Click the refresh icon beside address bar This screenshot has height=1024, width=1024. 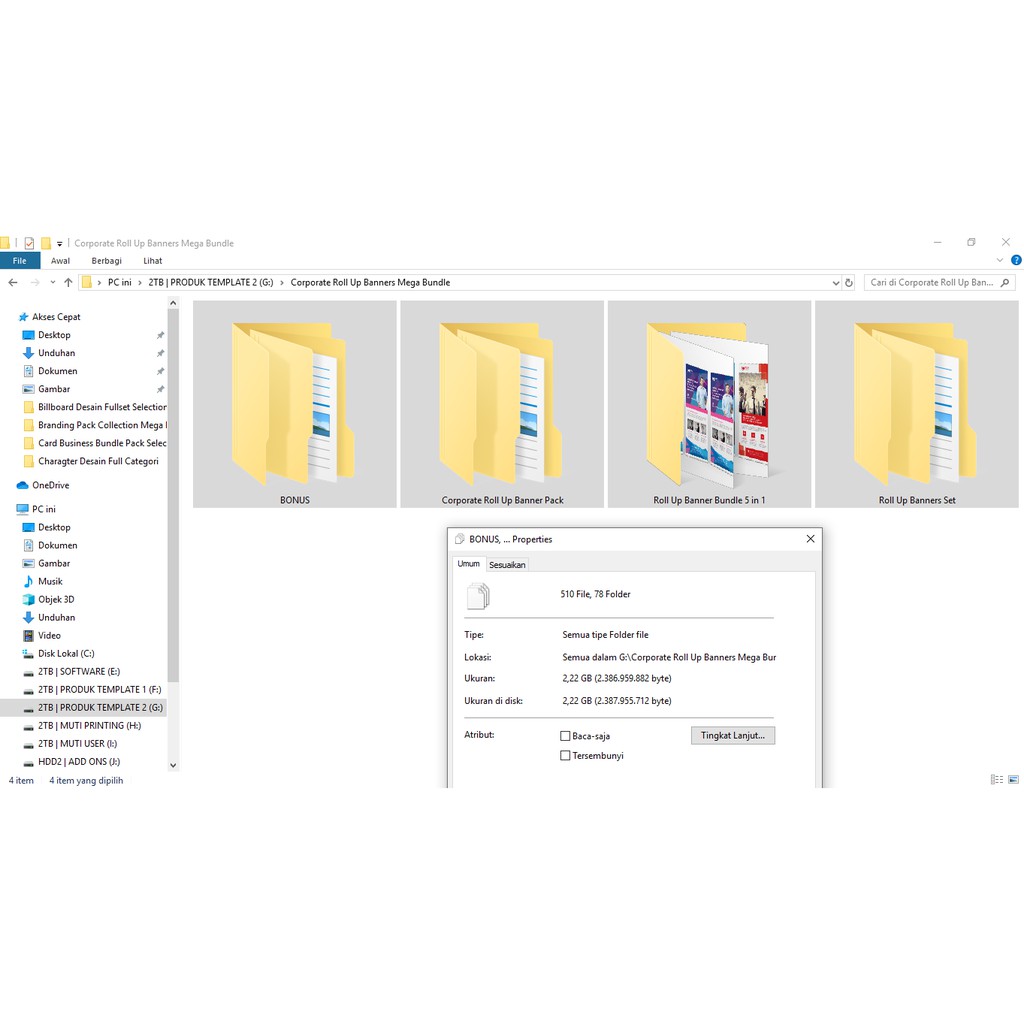tap(849, 283)
